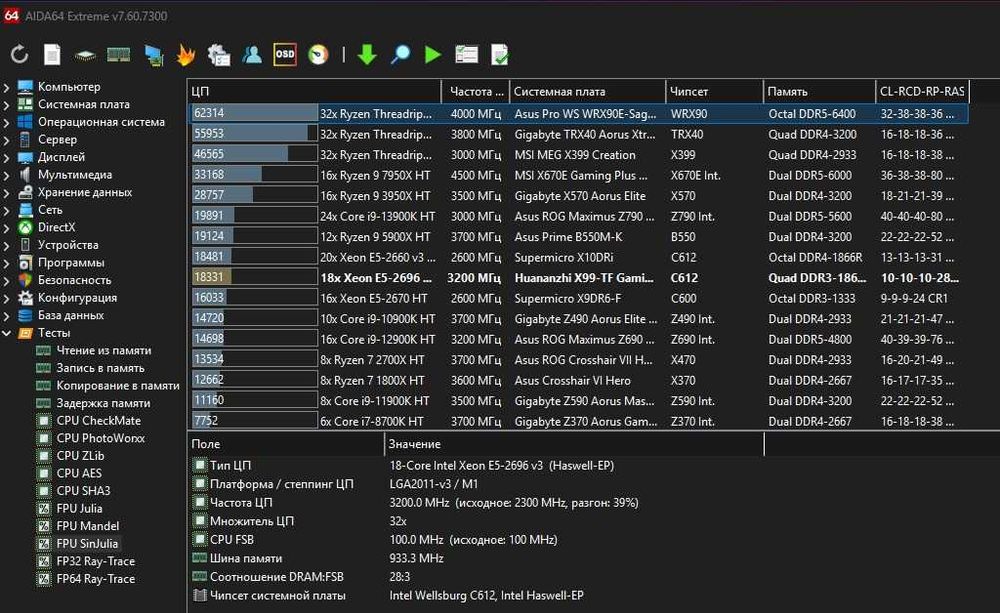Screen dimensions: 1000x613
Task: Select Конфигурация in the sidebar
Action: (x=77, y=297)
